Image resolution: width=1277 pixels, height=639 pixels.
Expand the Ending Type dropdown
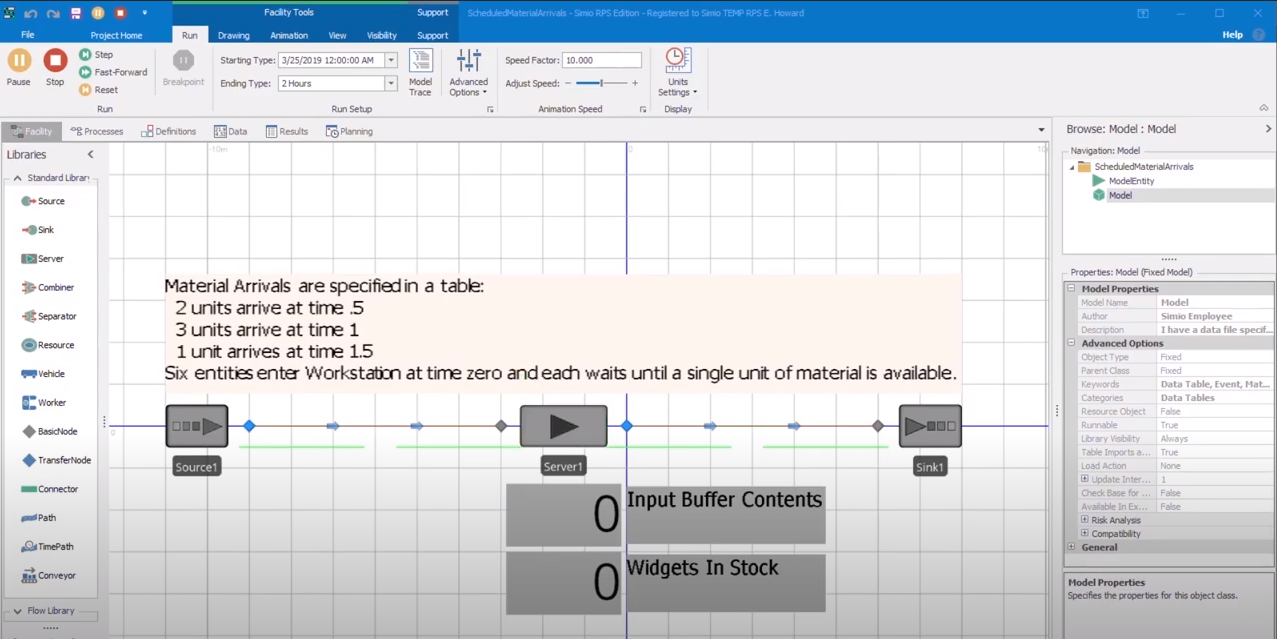pos(391,84)
